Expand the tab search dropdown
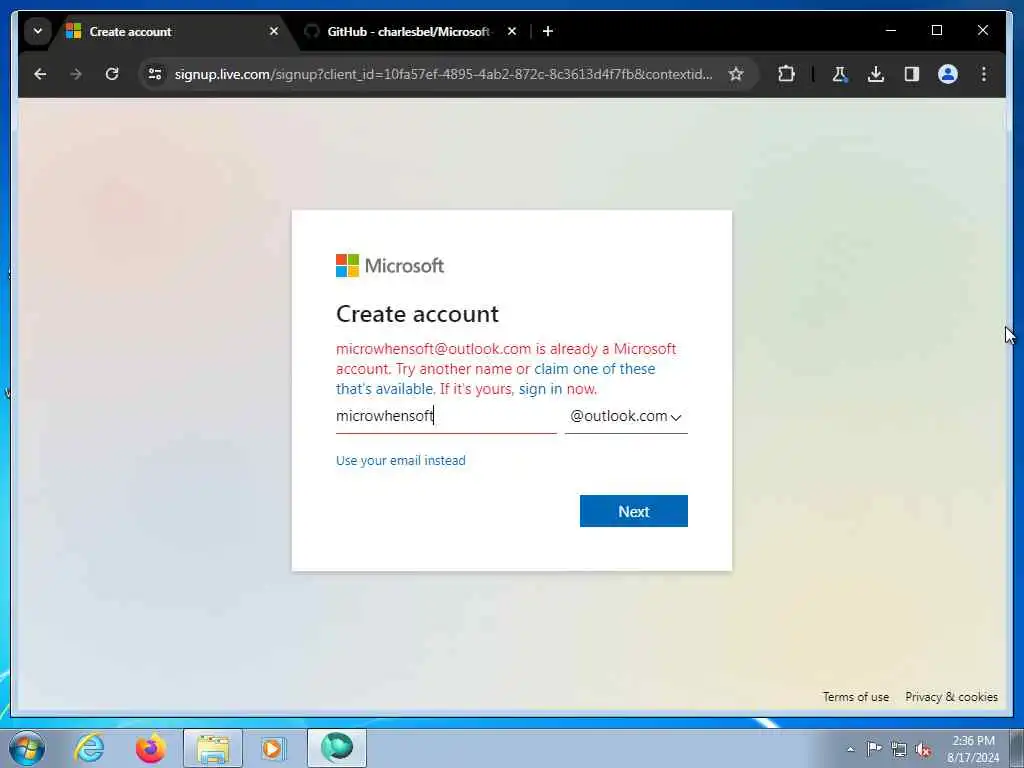 [38, 31]
